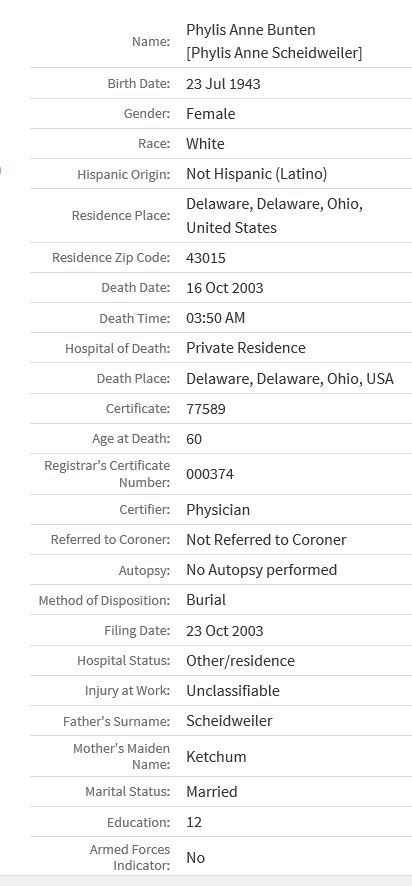Select the Gender value Female
Image resolution: width=412 pixels, height=886 pixels.
[211, 114]
